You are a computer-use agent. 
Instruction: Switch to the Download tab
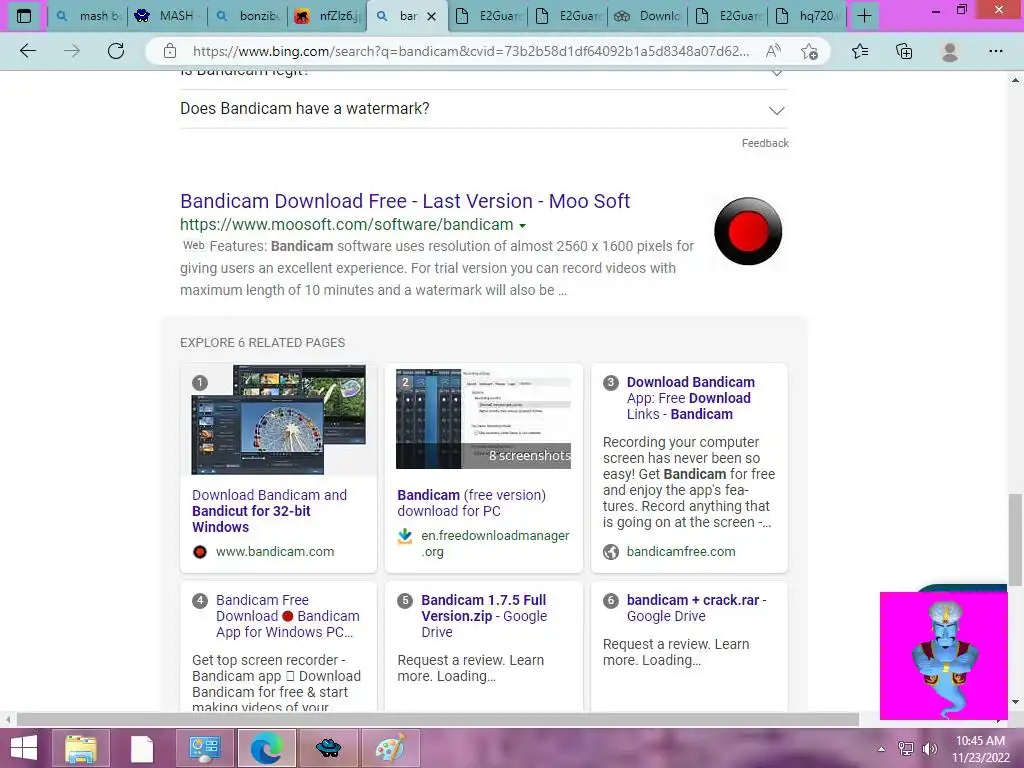[647, 16]
